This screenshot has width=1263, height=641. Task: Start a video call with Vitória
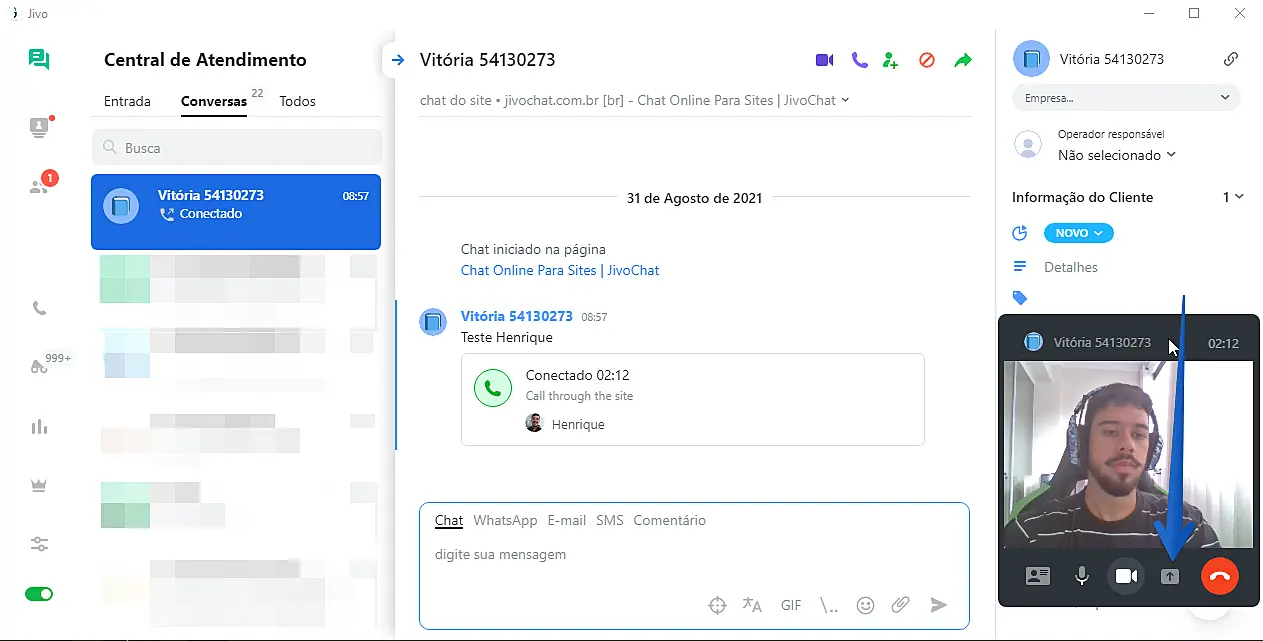tap(824, 60)
